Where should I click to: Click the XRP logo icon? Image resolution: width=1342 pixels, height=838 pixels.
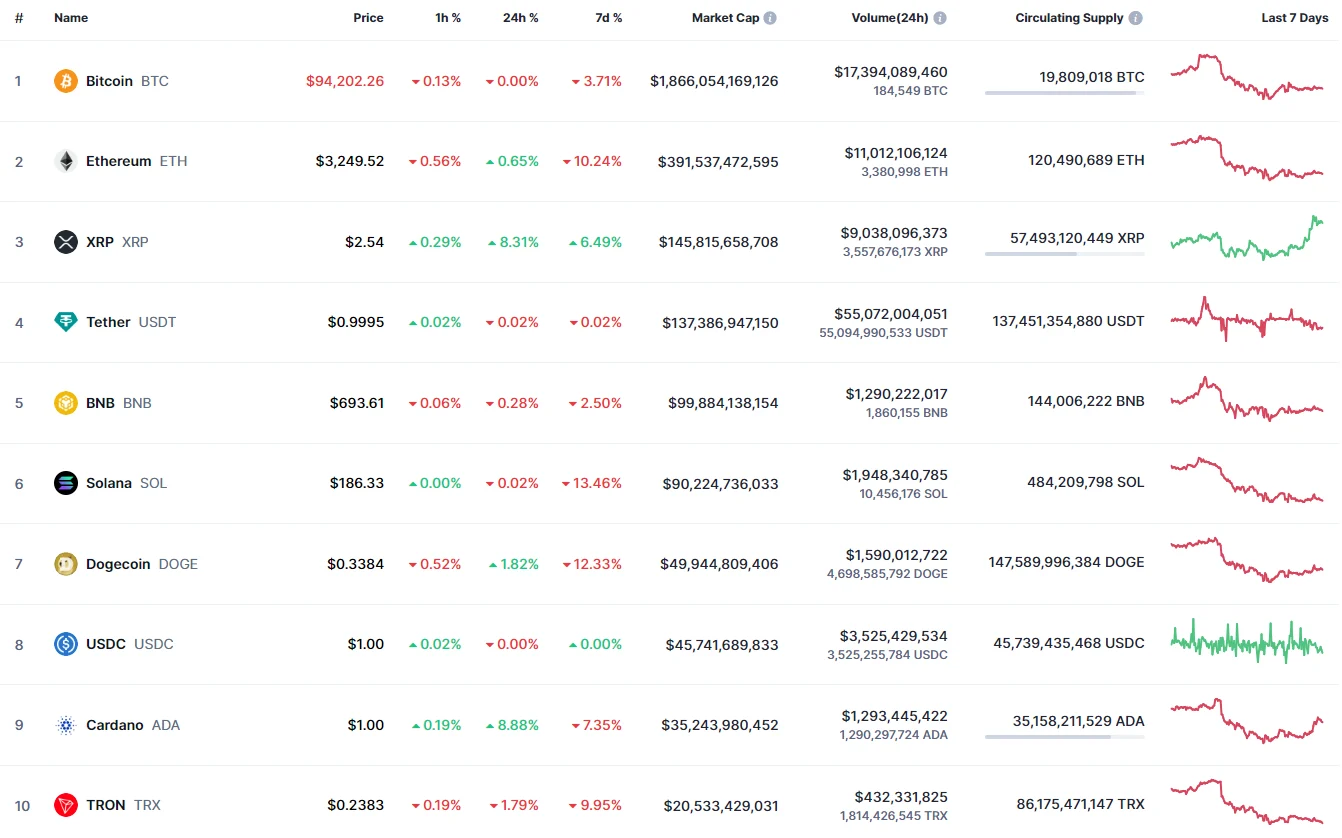click(66, 242)
